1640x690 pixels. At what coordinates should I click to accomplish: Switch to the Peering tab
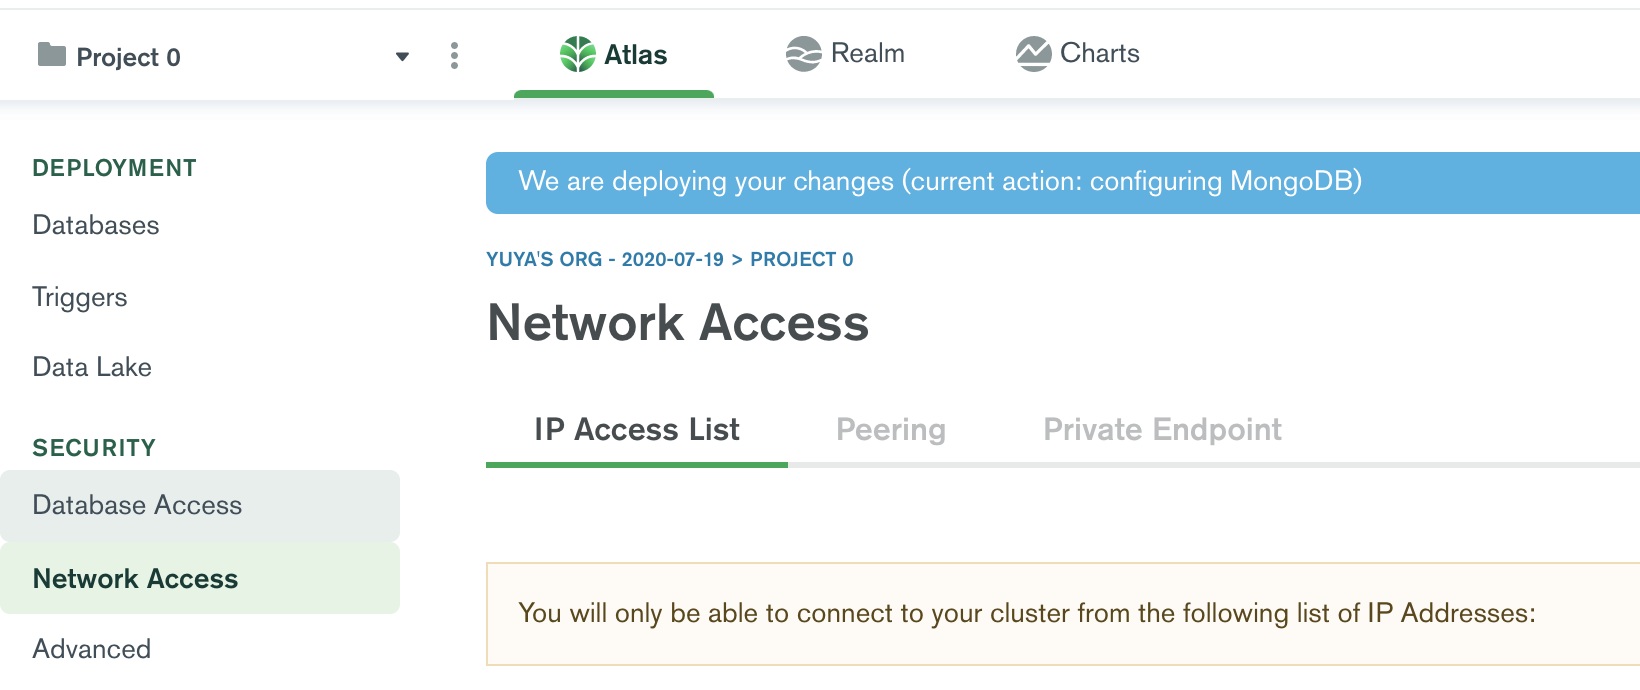890,429
